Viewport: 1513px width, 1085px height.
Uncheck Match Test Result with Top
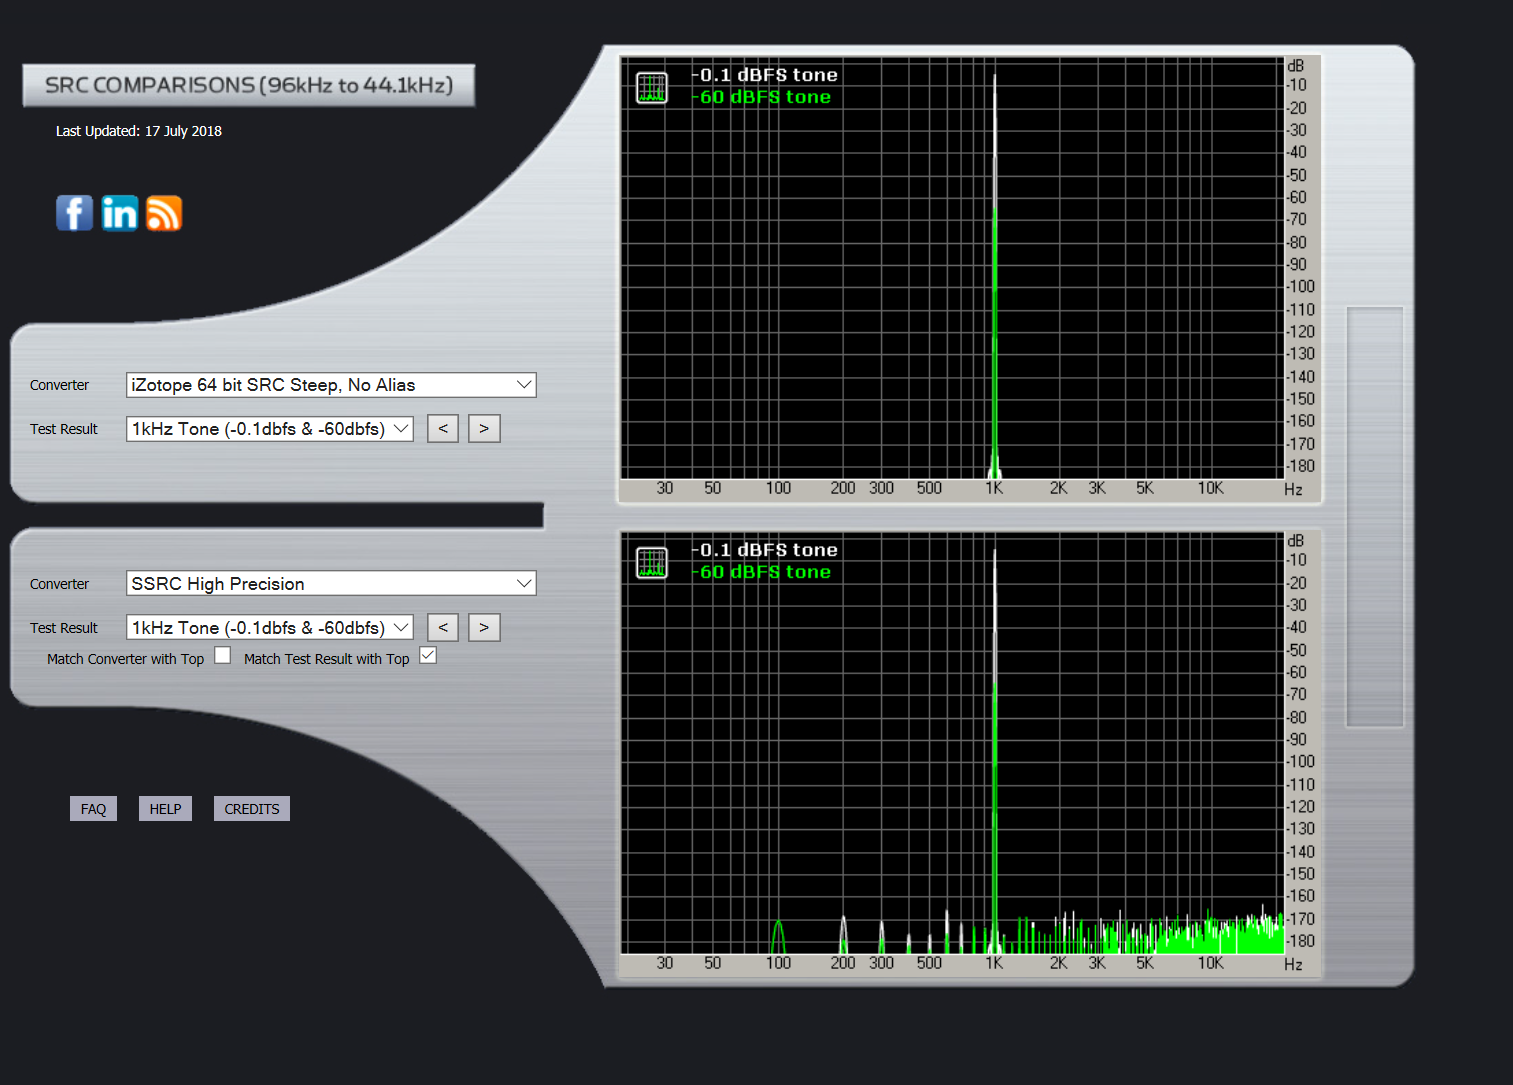(428, 656)
